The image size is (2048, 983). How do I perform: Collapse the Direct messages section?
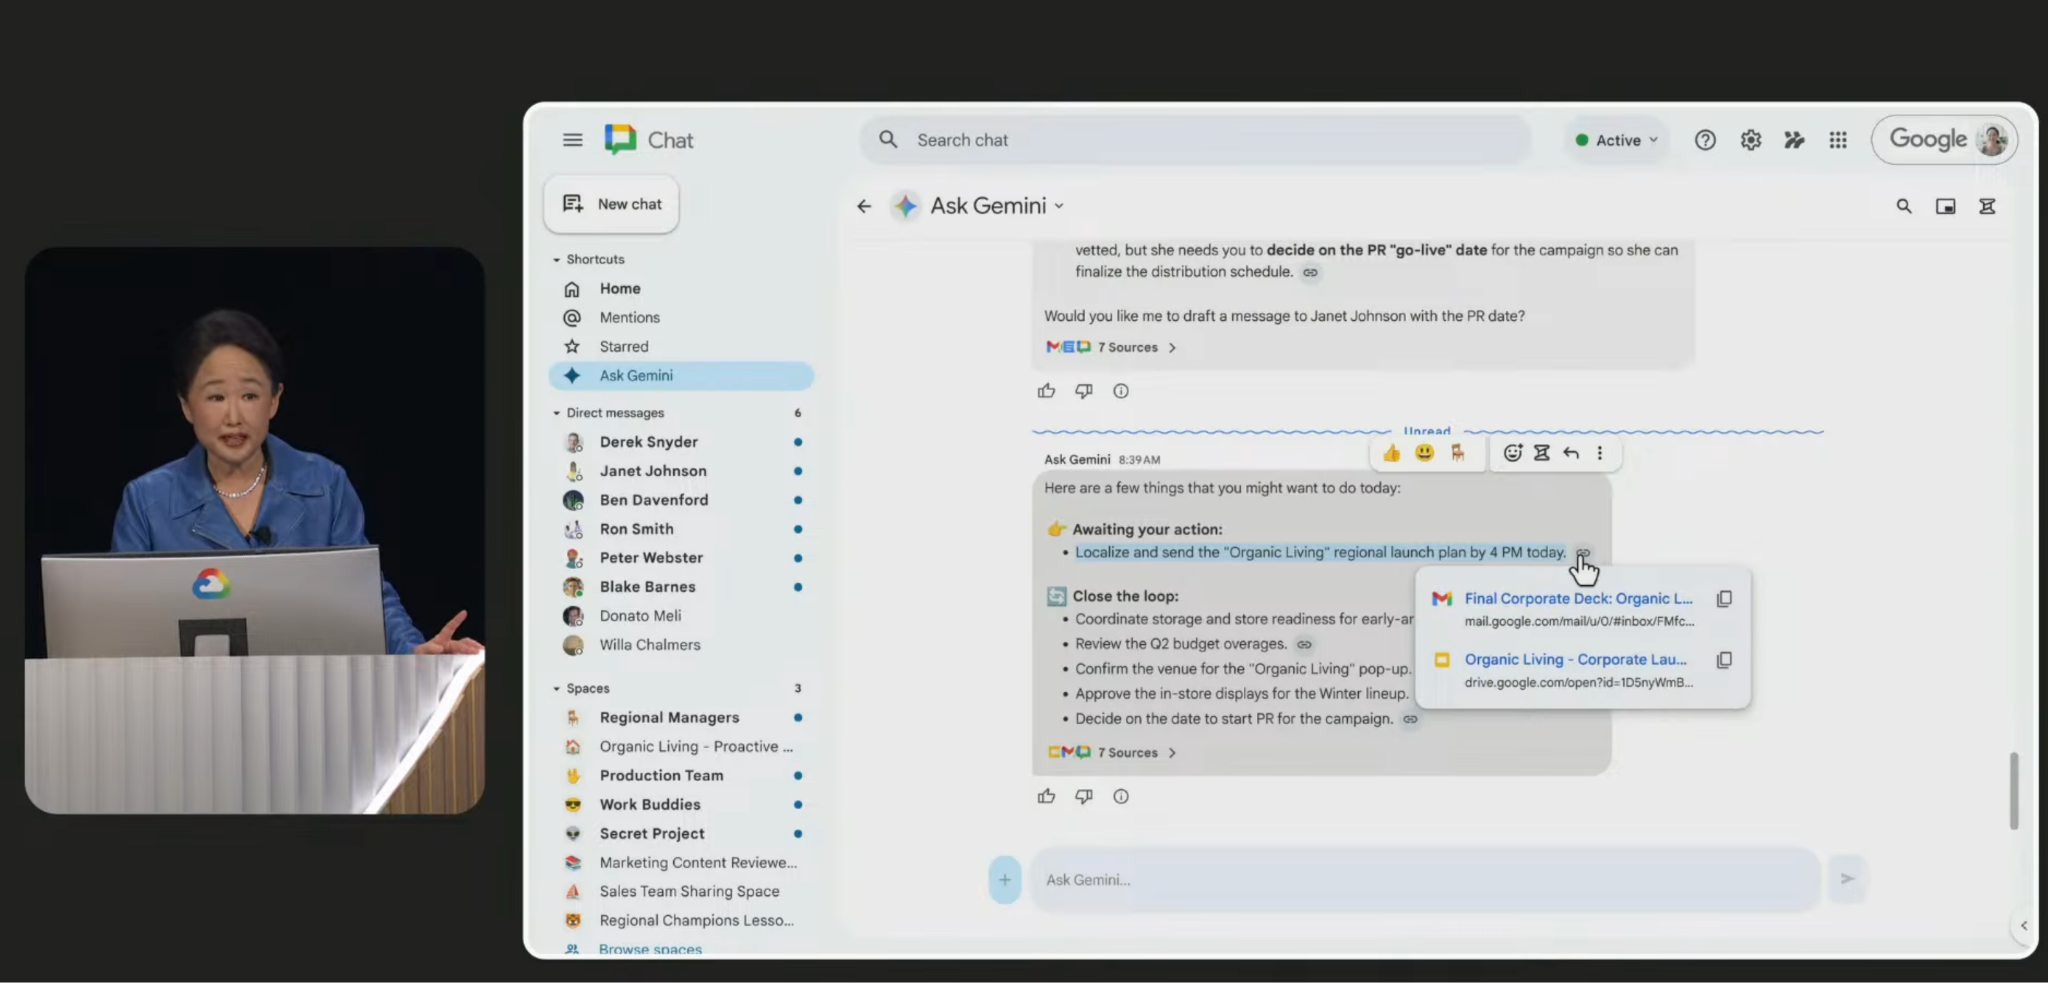[557, 413]
